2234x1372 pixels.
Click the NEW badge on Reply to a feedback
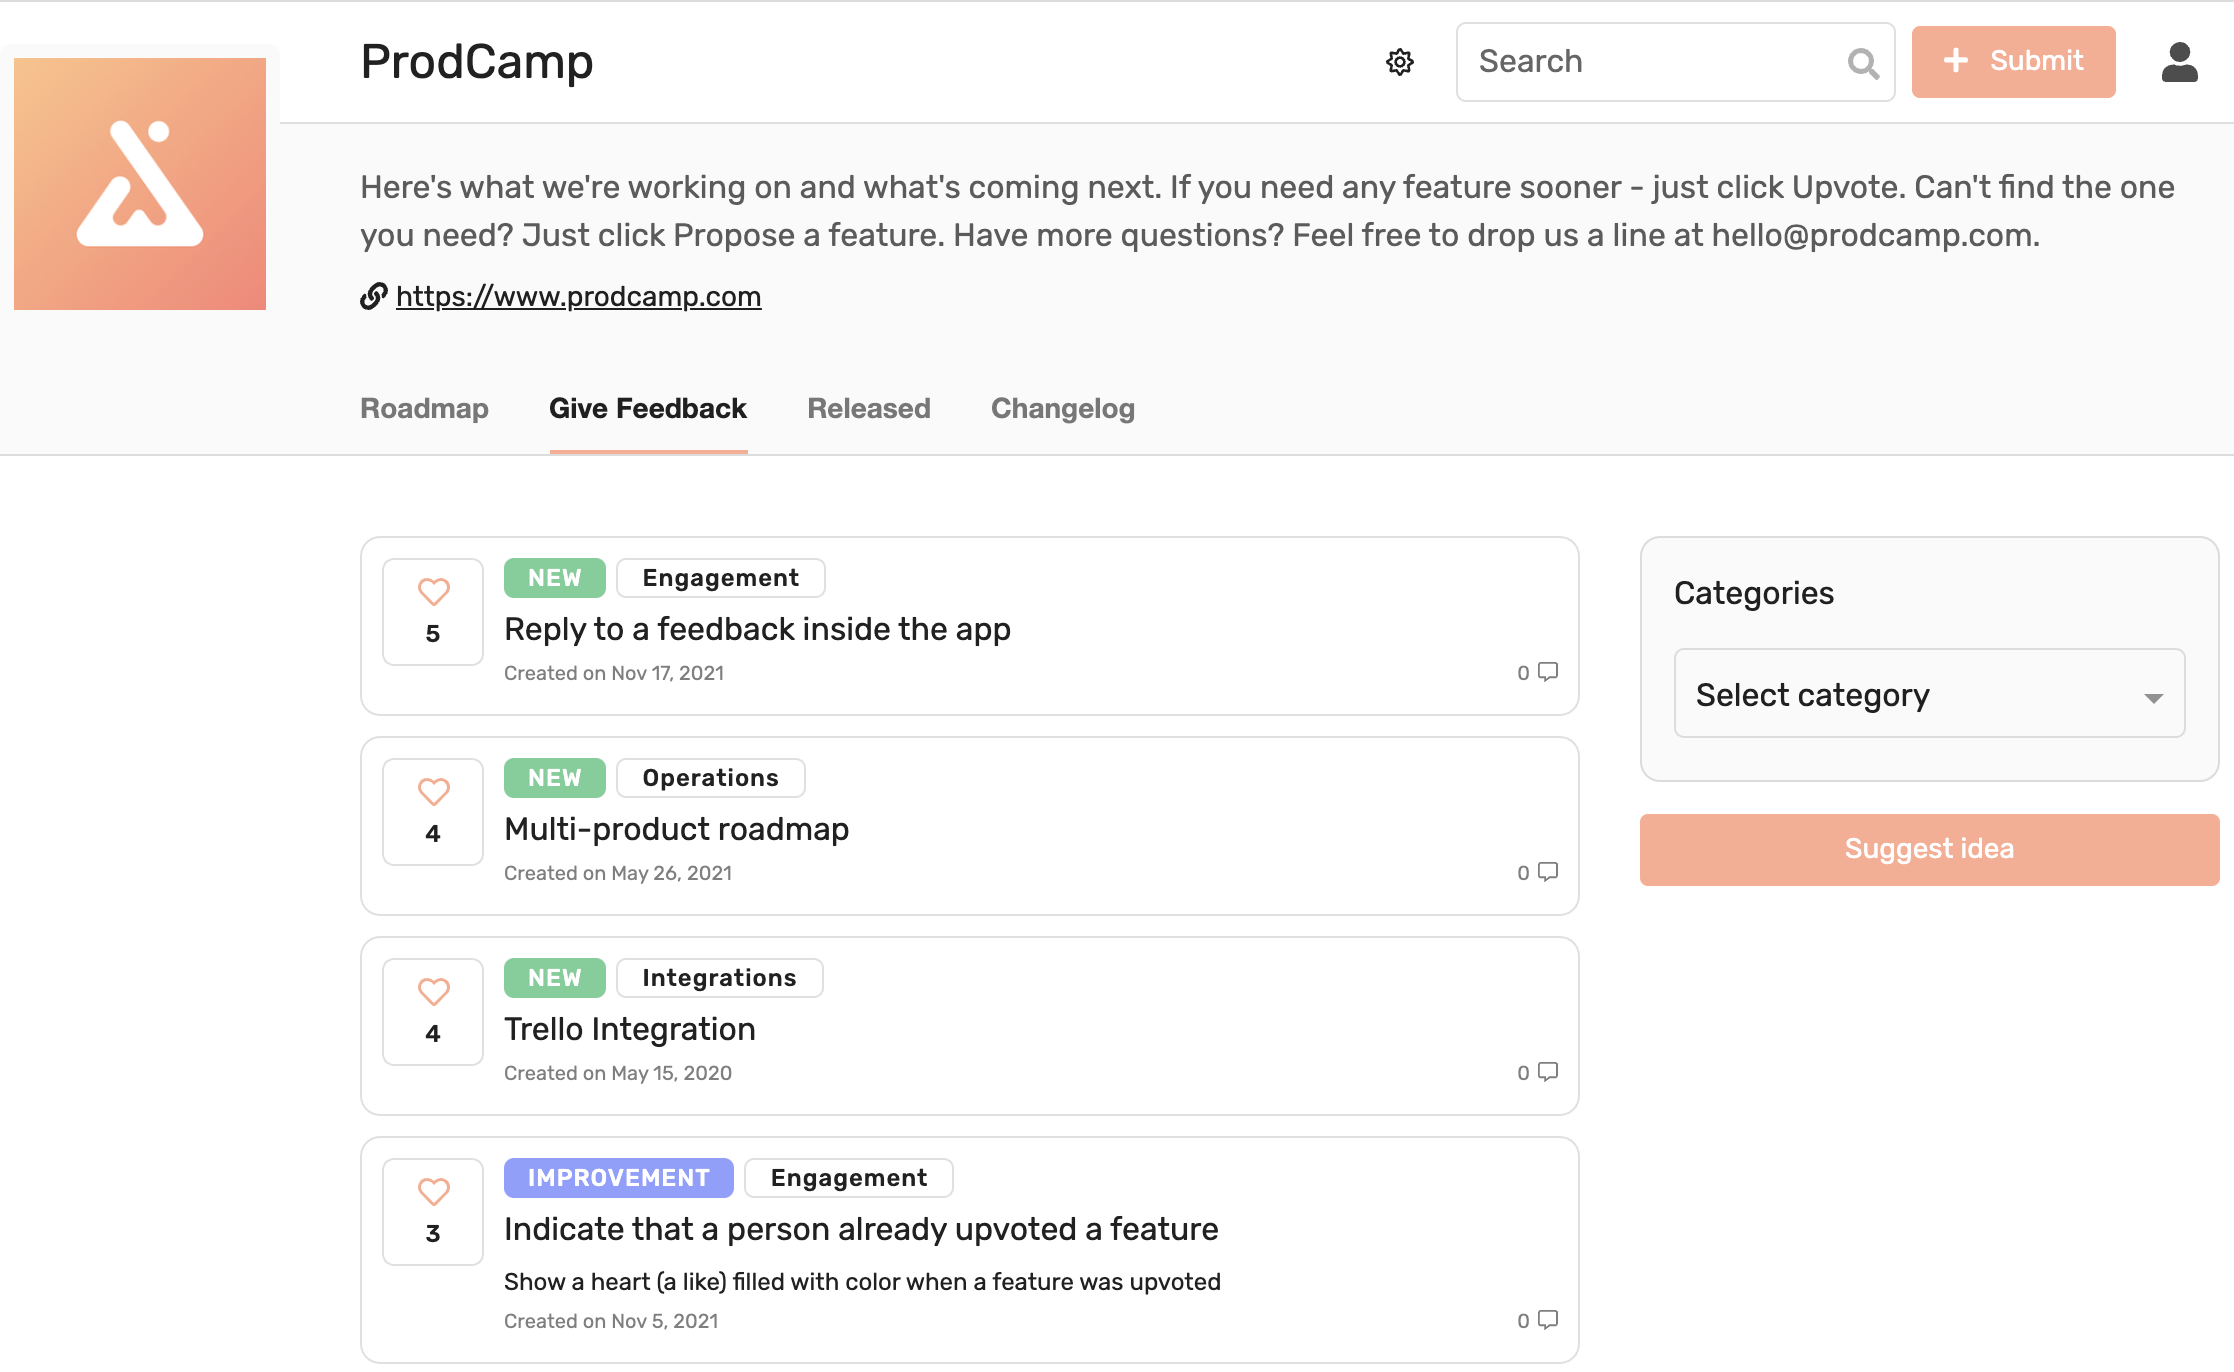554,578
